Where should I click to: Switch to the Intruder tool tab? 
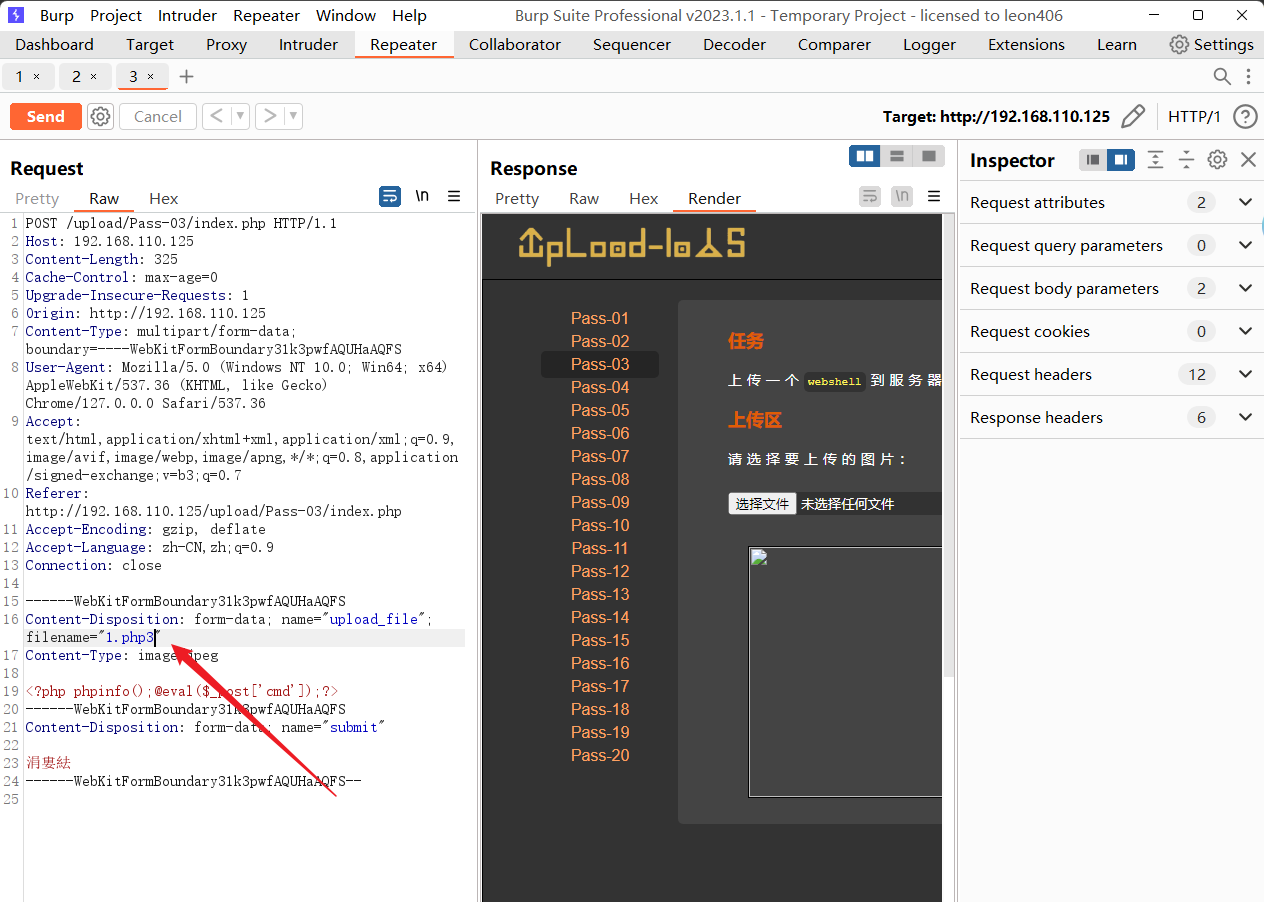click(308, 45)
